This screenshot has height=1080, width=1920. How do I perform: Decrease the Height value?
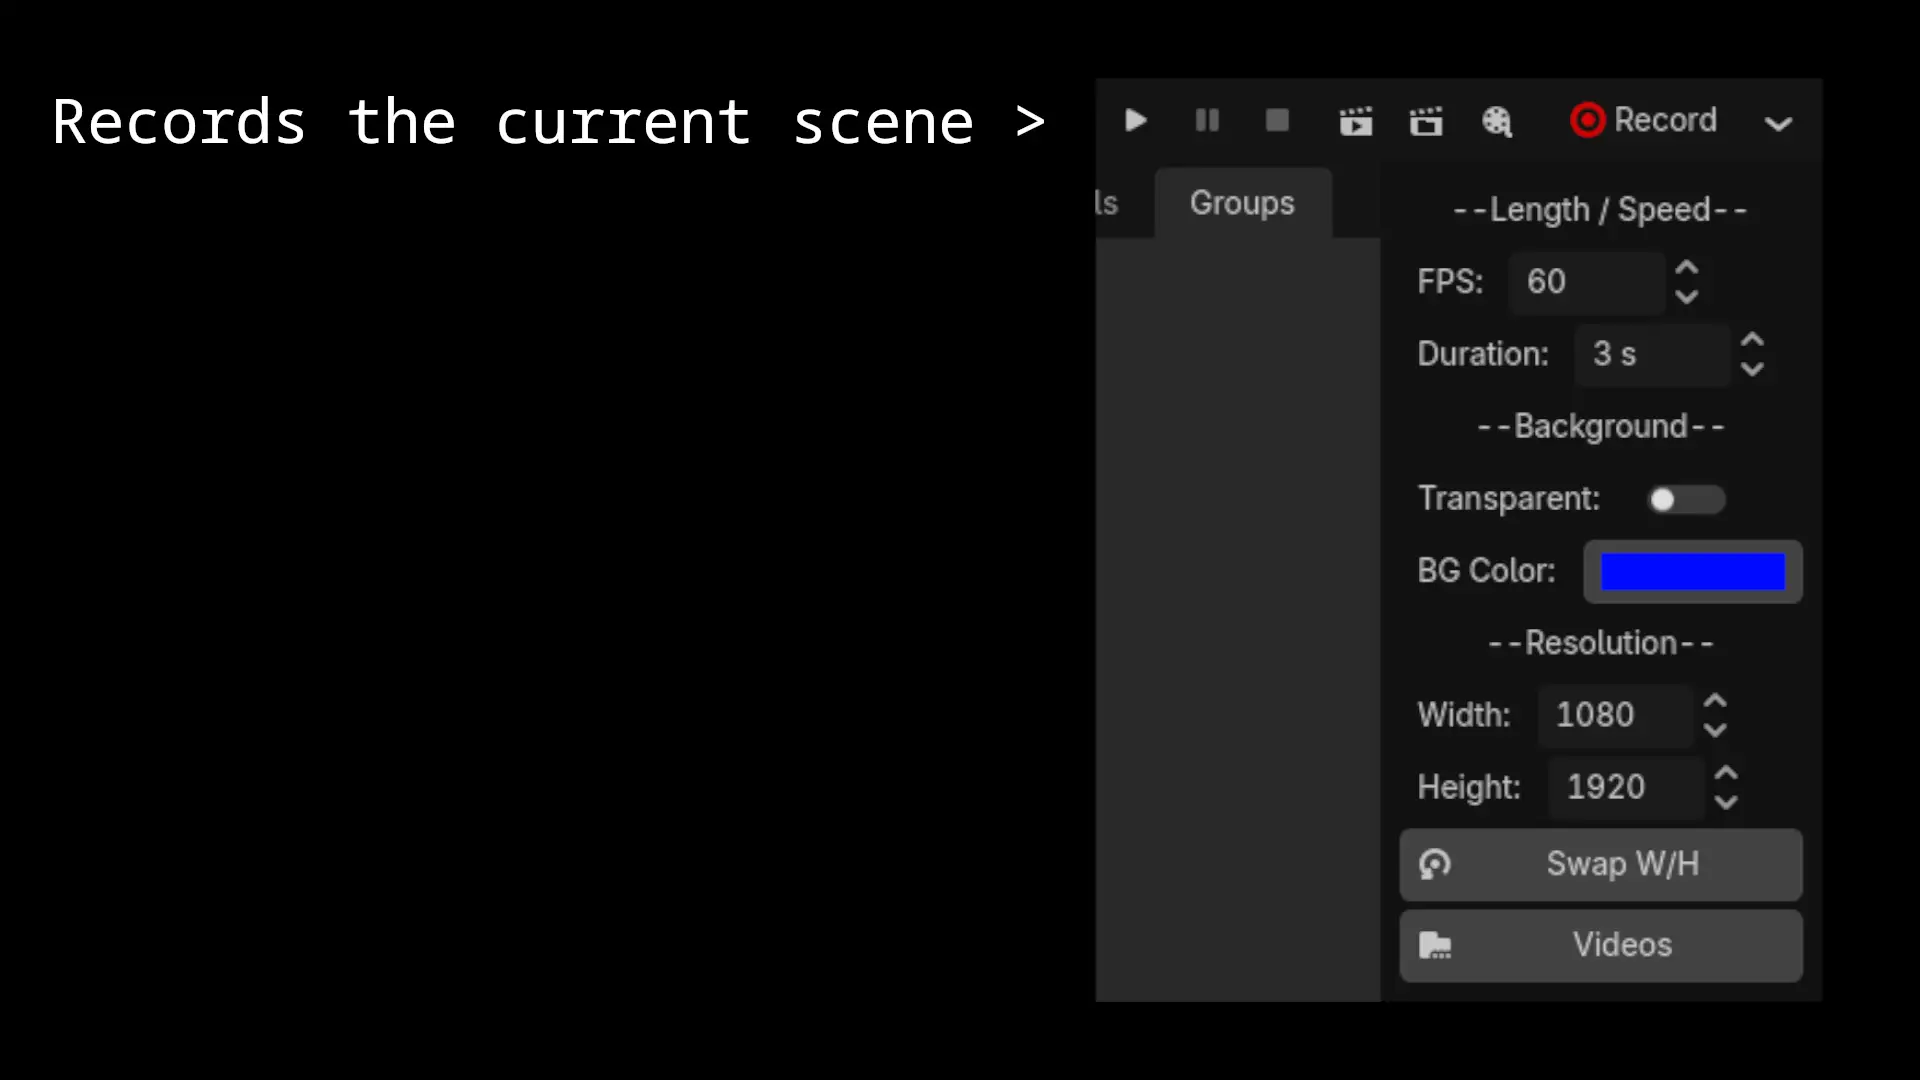(1726, 802)
